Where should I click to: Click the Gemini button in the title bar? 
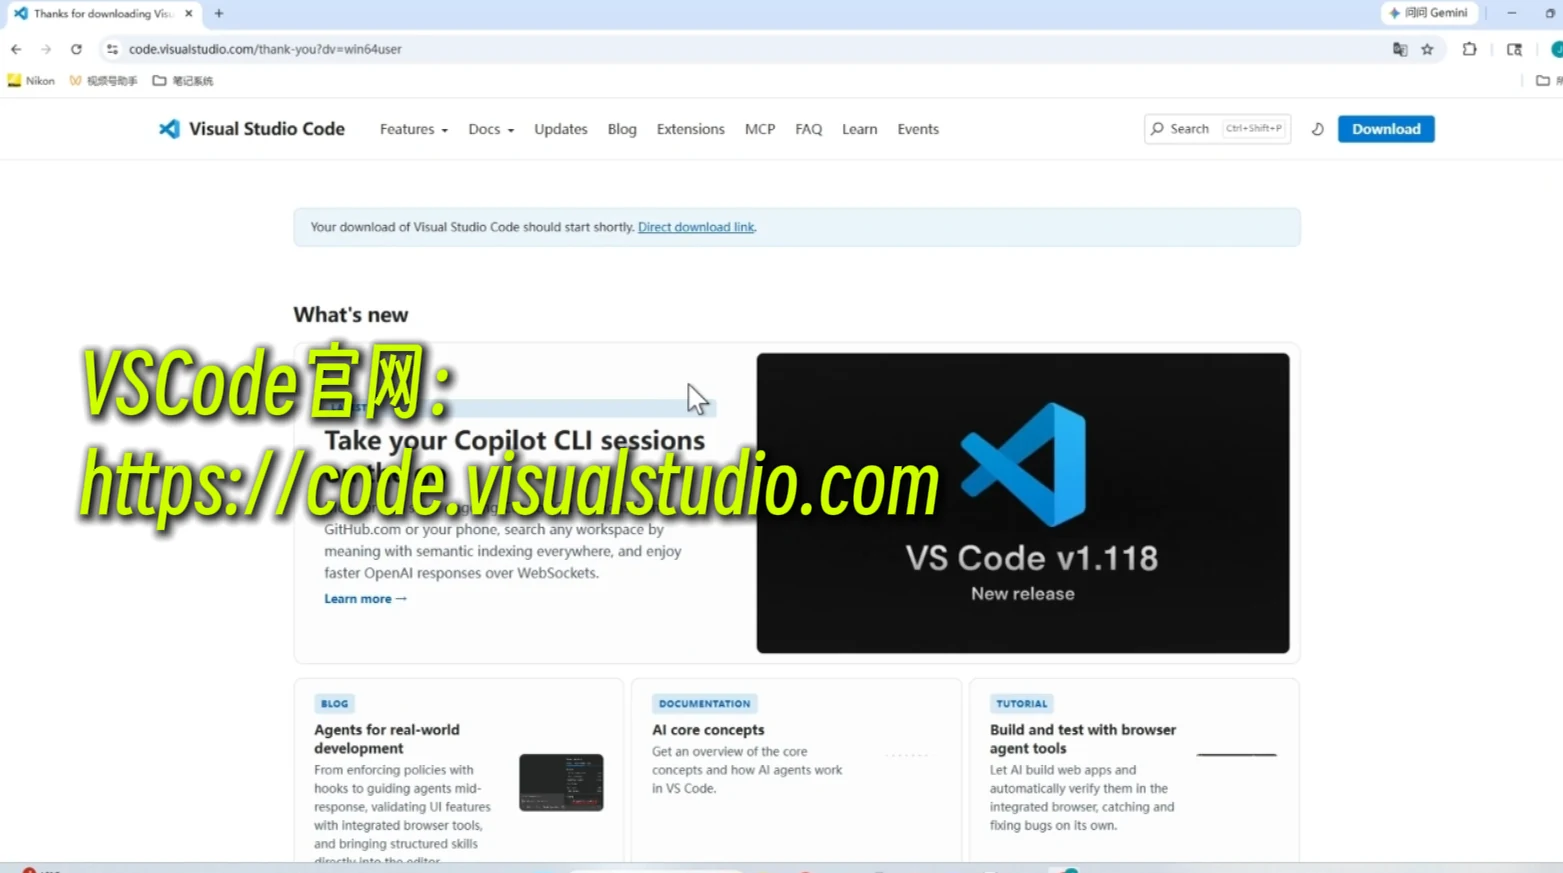[x=1429, y=13]
